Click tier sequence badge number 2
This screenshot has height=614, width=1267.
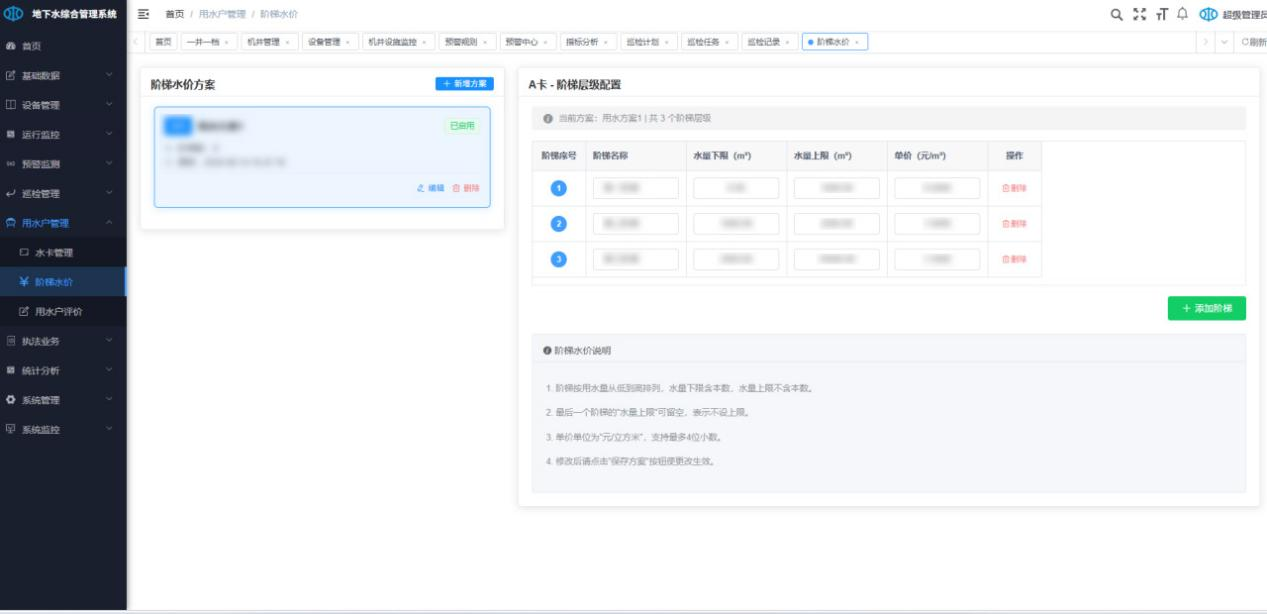click(x=558, y=224)
